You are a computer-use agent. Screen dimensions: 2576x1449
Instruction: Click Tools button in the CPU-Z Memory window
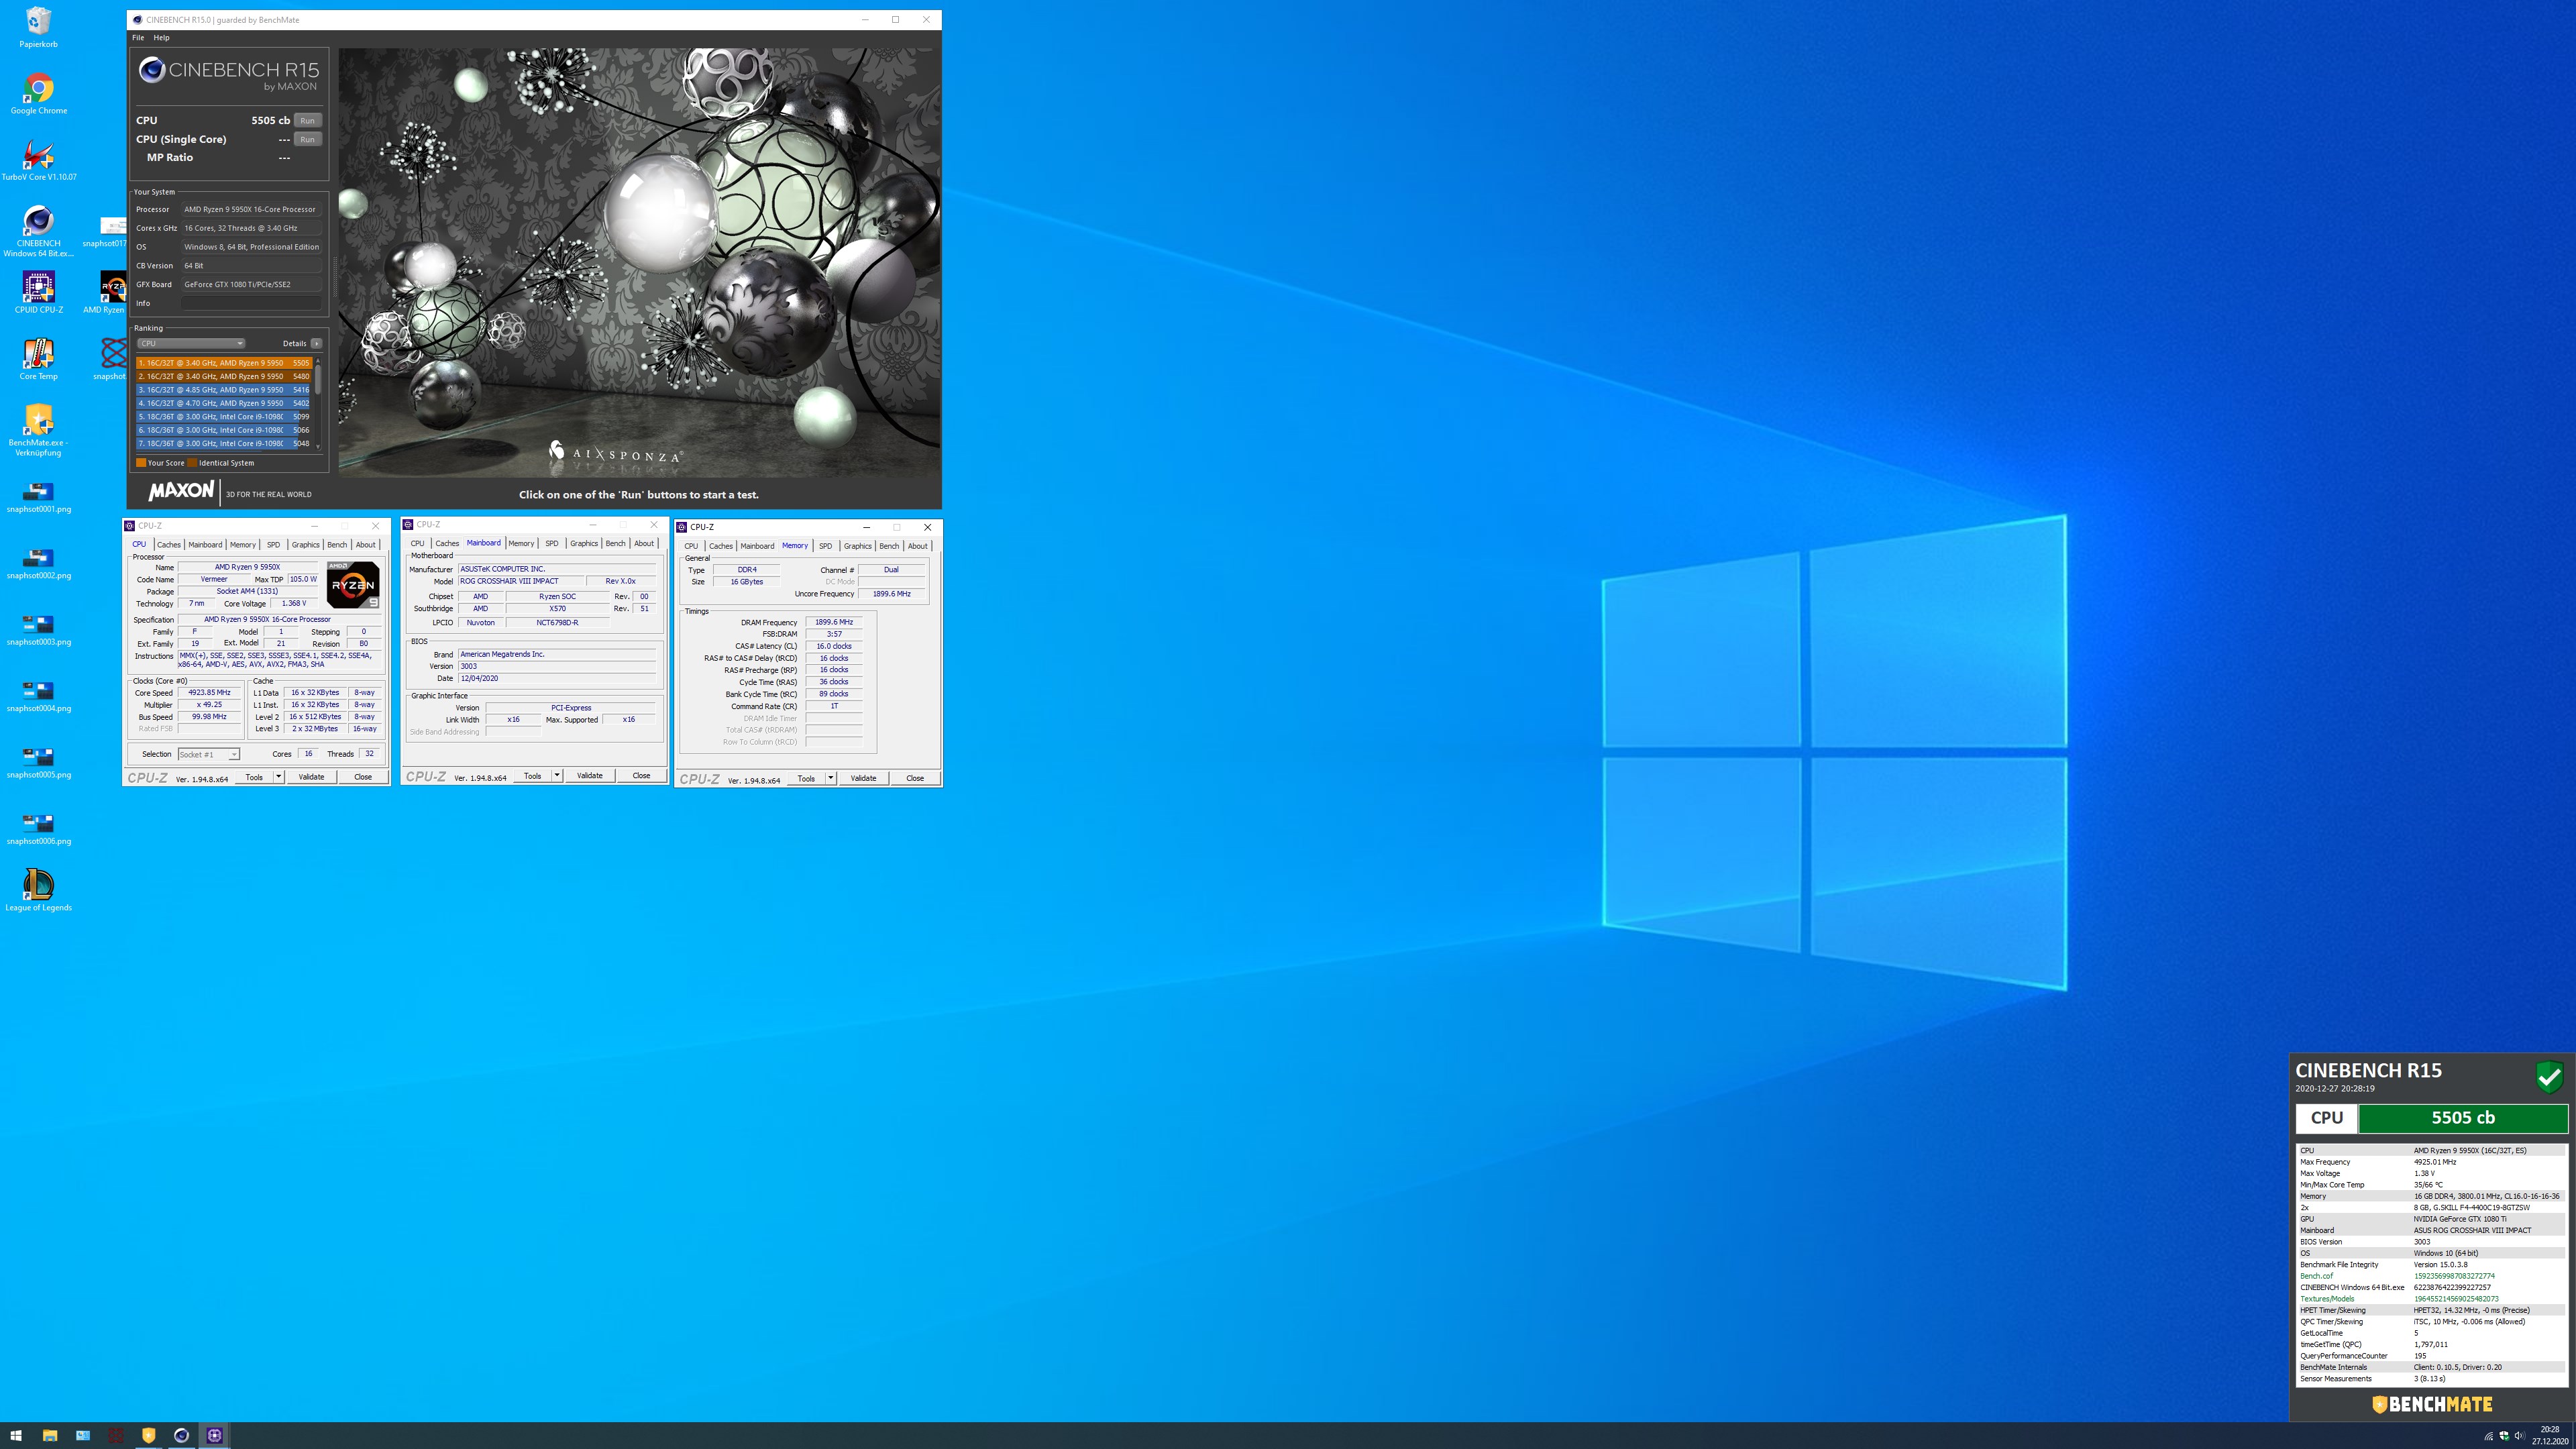pyautogui.click(x=806, y=778)
